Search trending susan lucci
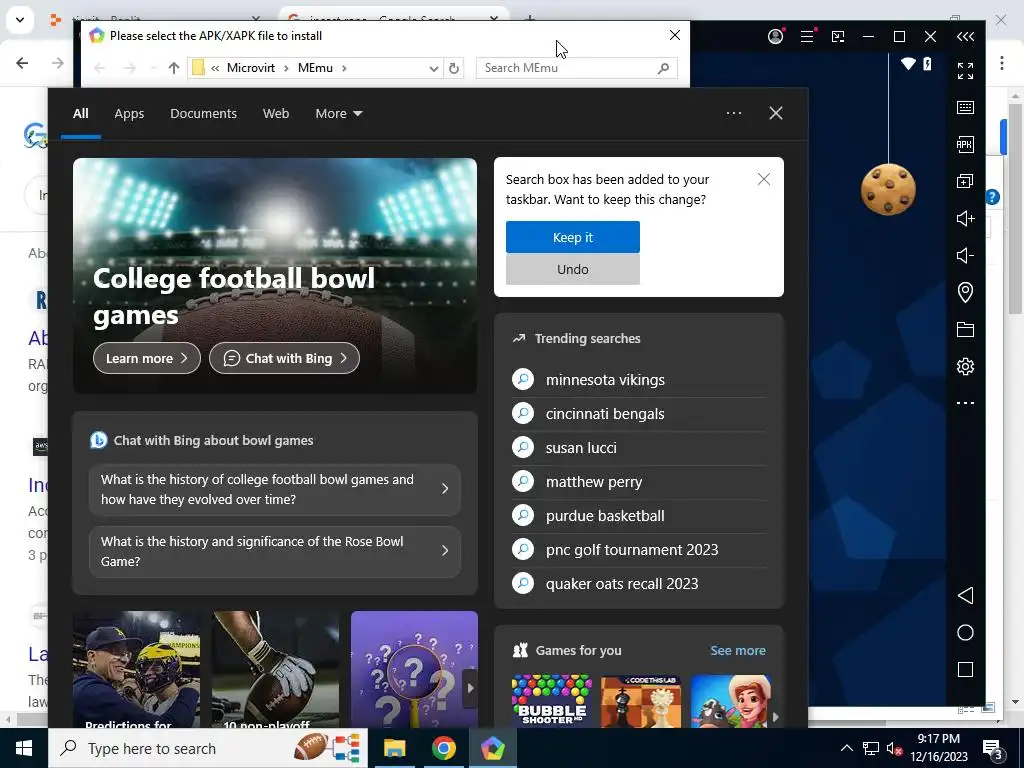 coord(639,448)
